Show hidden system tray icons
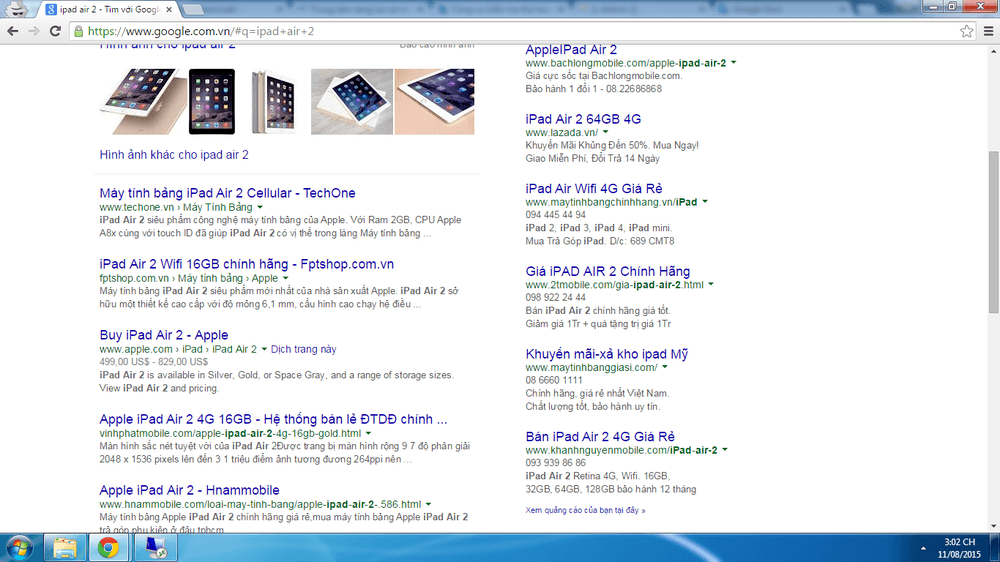1000x562 pixels. [923, 549]
